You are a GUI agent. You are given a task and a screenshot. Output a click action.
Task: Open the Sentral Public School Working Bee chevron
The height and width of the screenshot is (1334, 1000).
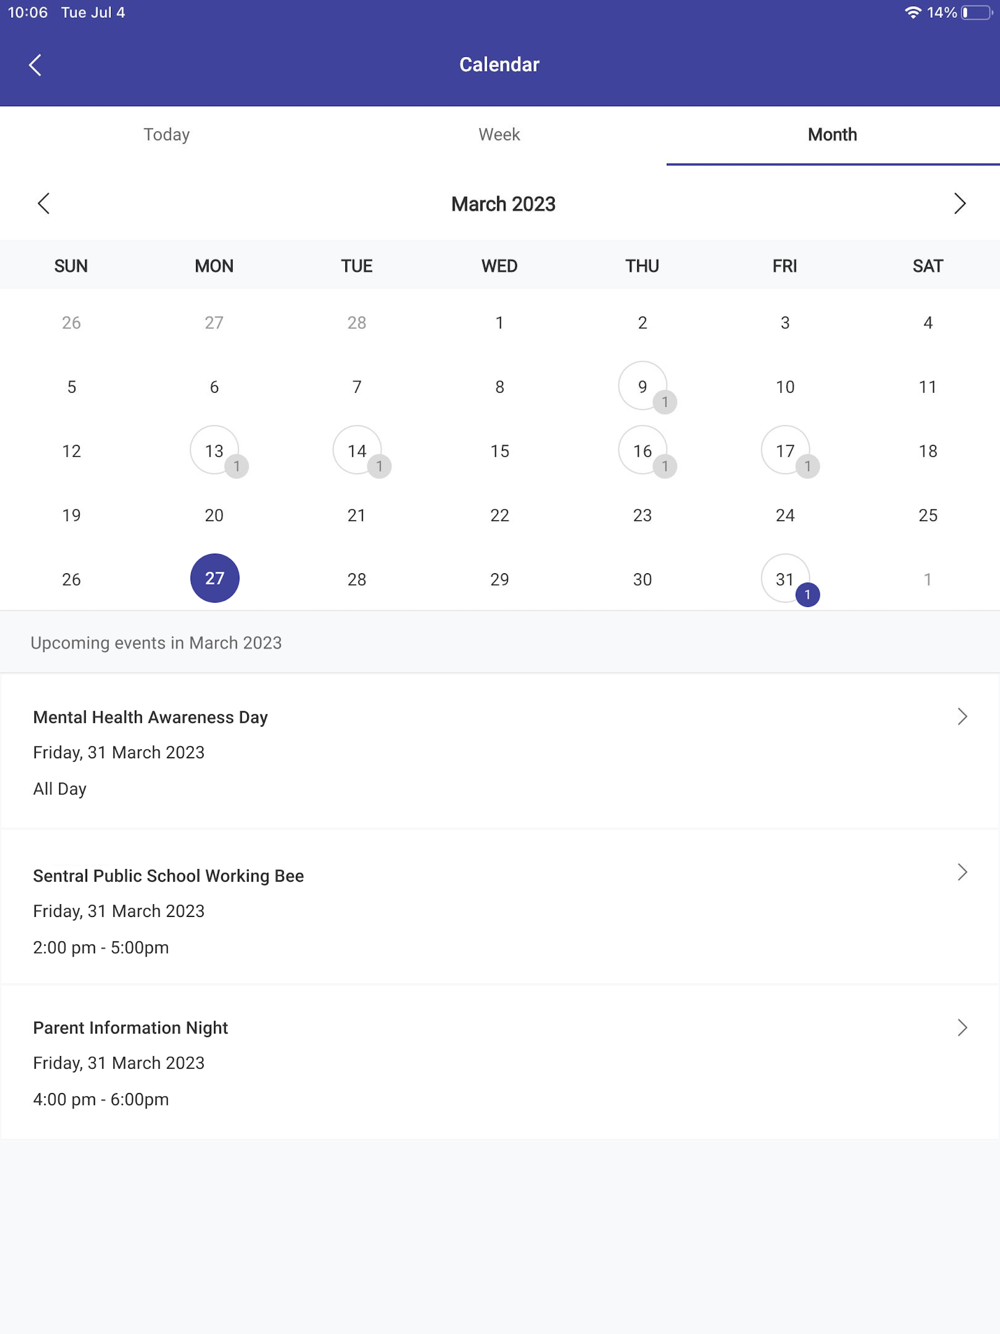click(x=962, y=872)
